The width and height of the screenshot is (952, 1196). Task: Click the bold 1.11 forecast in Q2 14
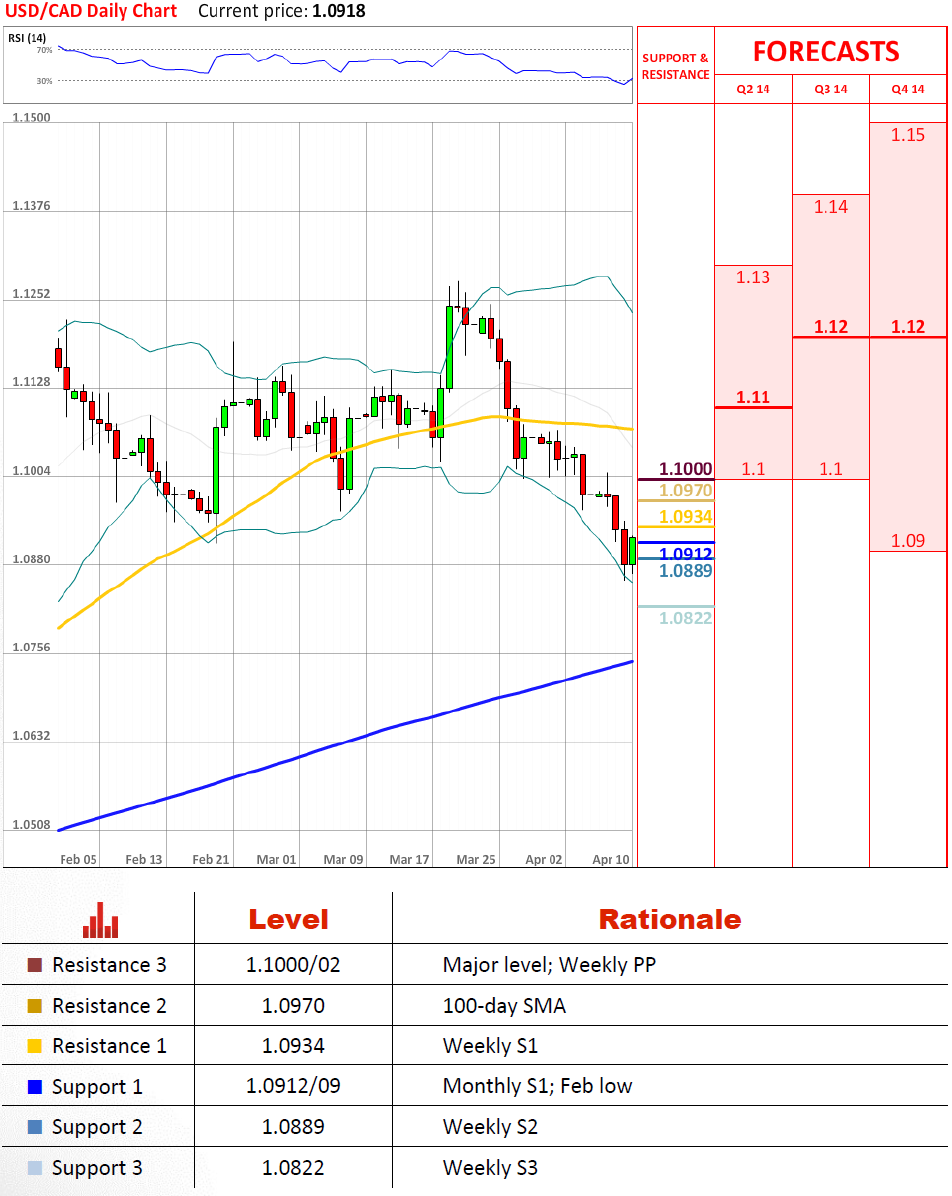coord(752,397)
